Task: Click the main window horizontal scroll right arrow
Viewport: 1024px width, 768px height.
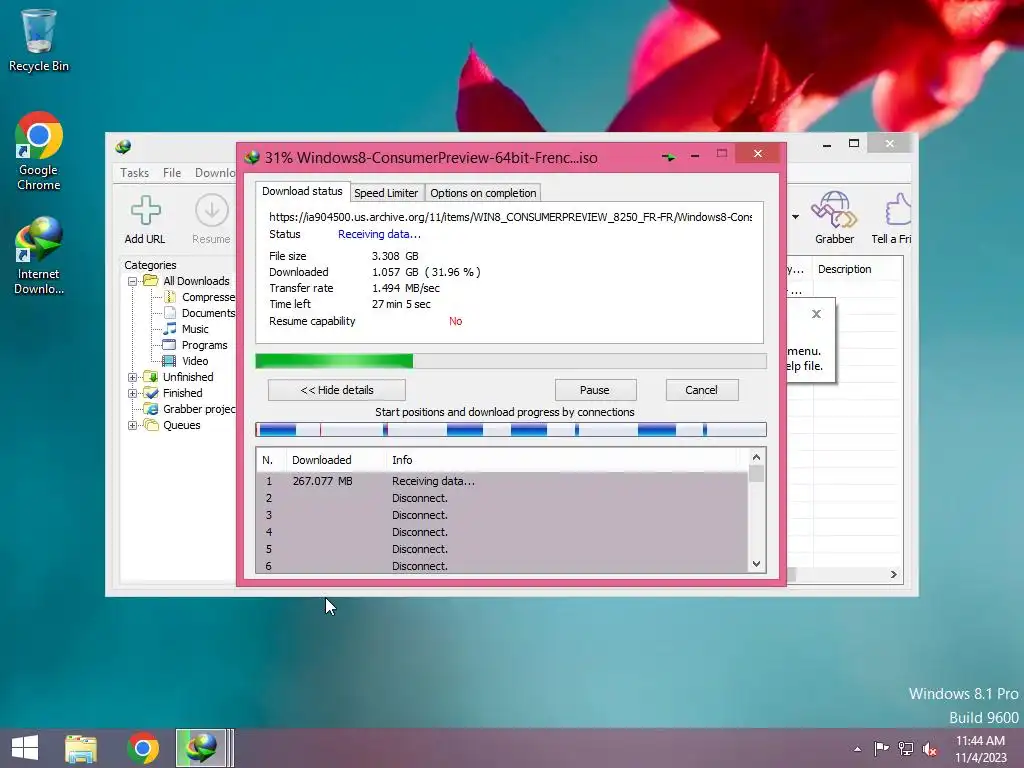Action: (x=893, y=575)
